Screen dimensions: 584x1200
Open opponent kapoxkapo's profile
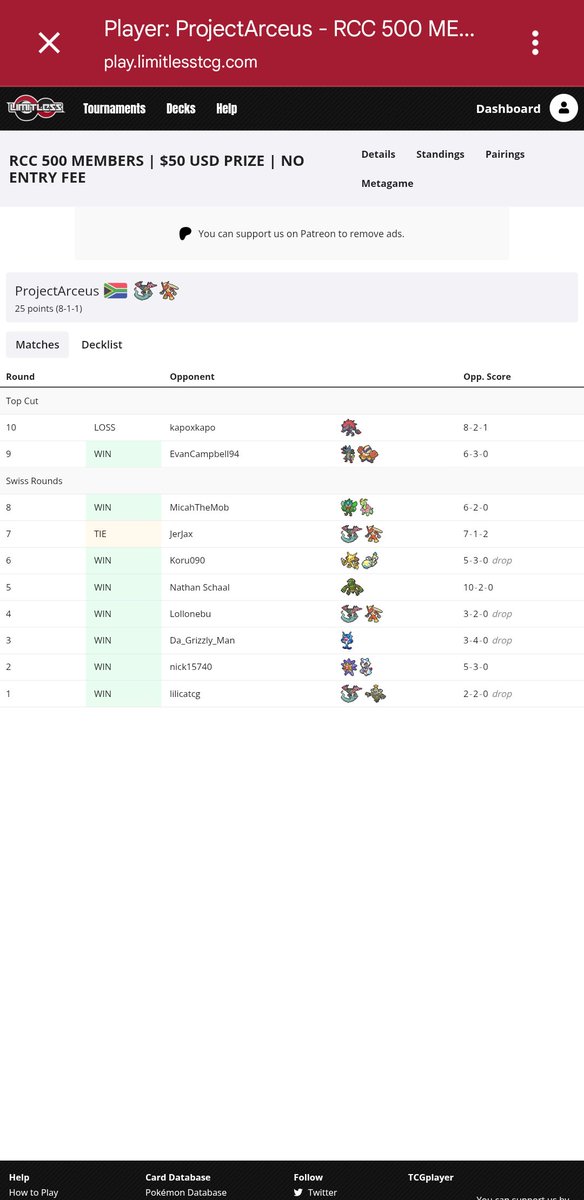coord(193,427)
